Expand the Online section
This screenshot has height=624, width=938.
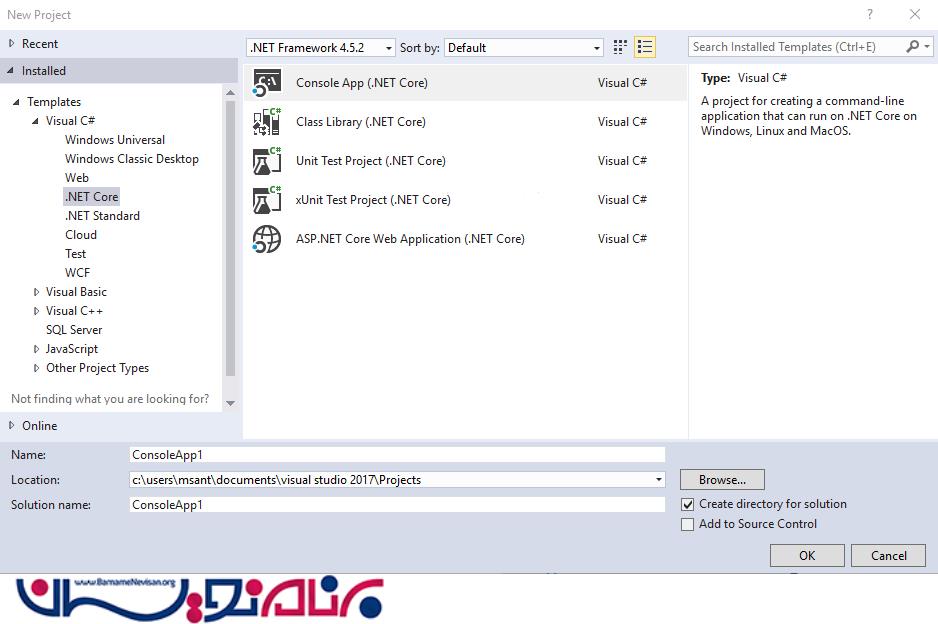pyautogui.click(x=12, y=426)
